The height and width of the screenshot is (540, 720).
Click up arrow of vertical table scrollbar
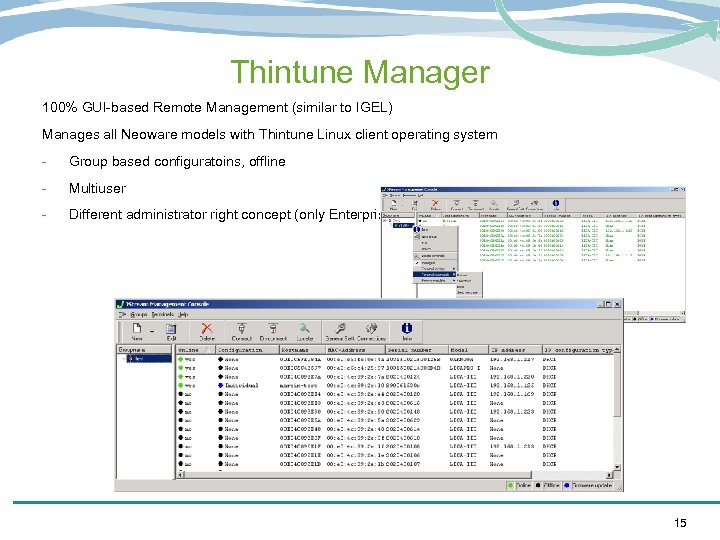tap(617, 349)
